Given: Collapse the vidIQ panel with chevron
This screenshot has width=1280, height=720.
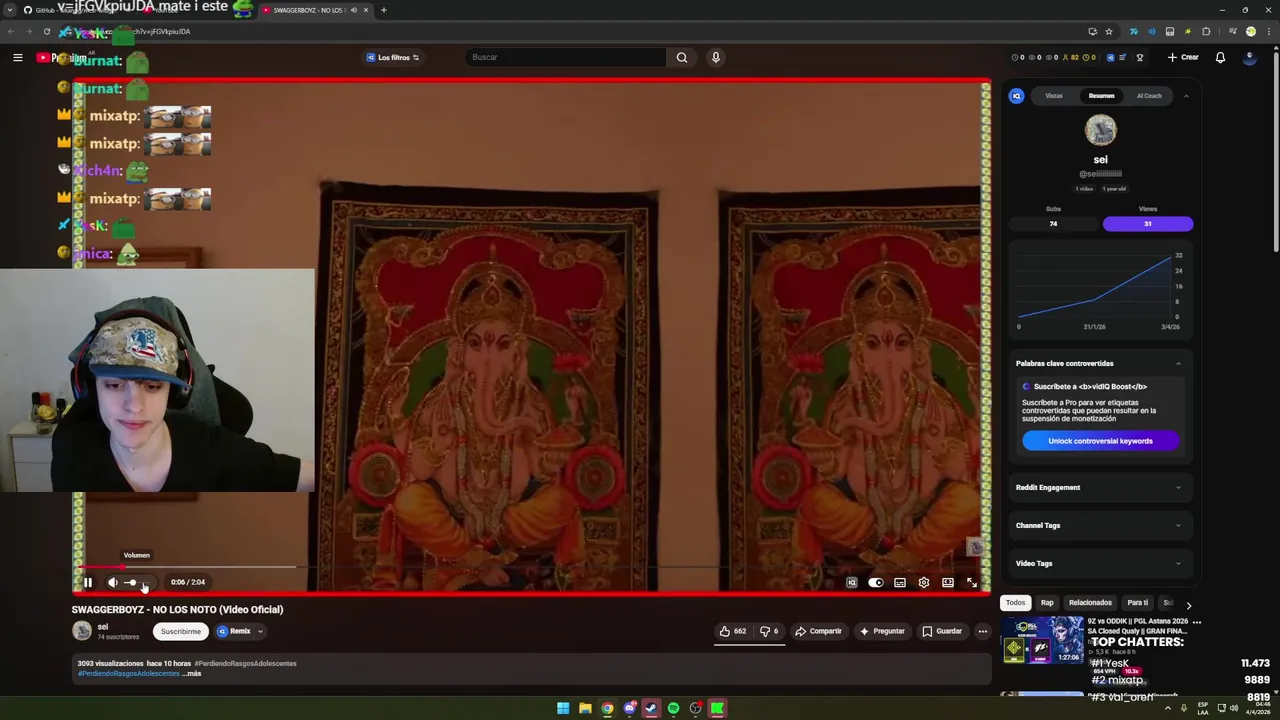Looking at the screenshot, I should point(1186,96).
